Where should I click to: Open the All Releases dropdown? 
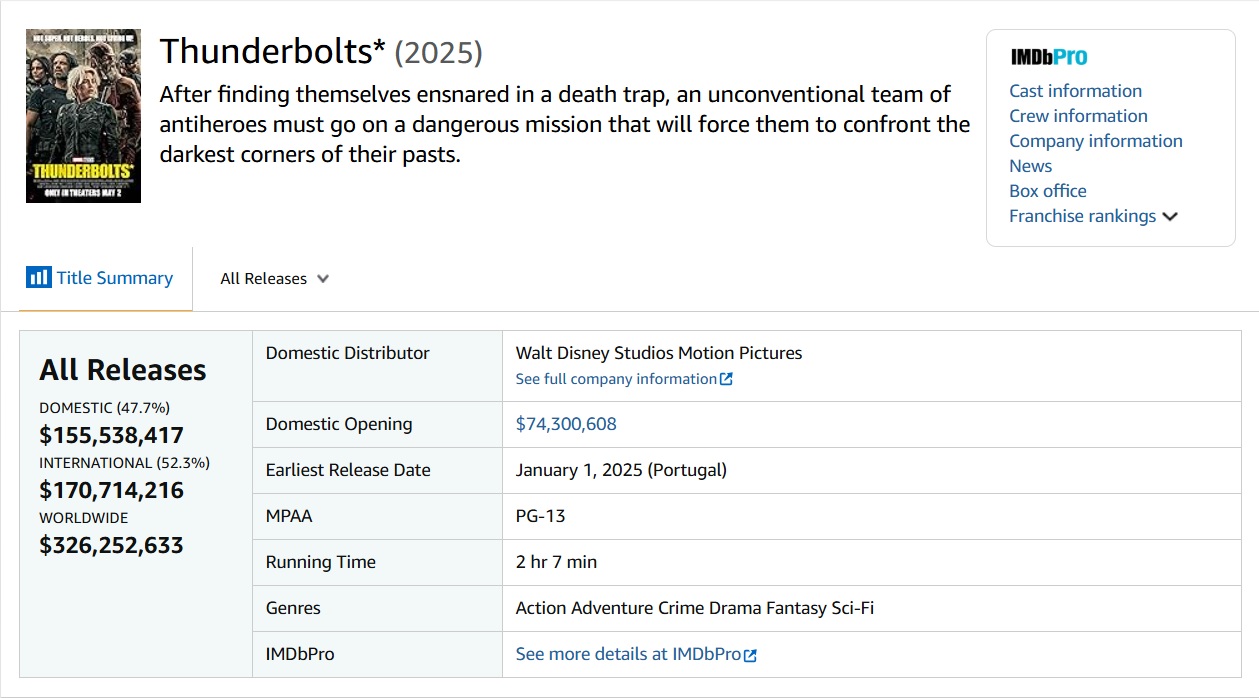(275, 279)
